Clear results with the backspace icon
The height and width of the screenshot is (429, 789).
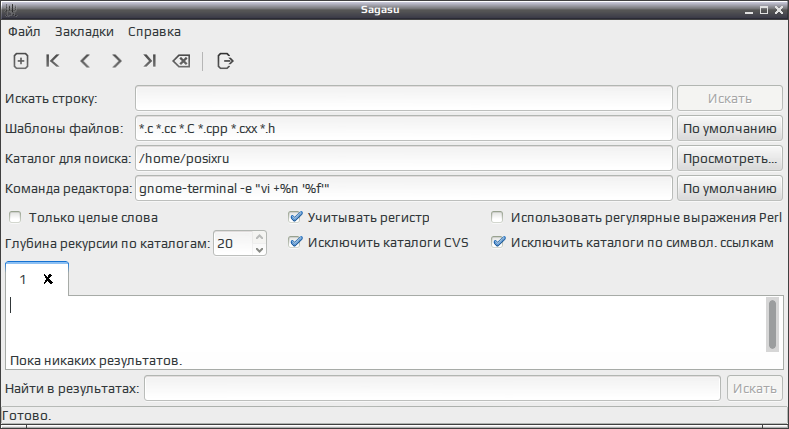[x=181, y=61]
